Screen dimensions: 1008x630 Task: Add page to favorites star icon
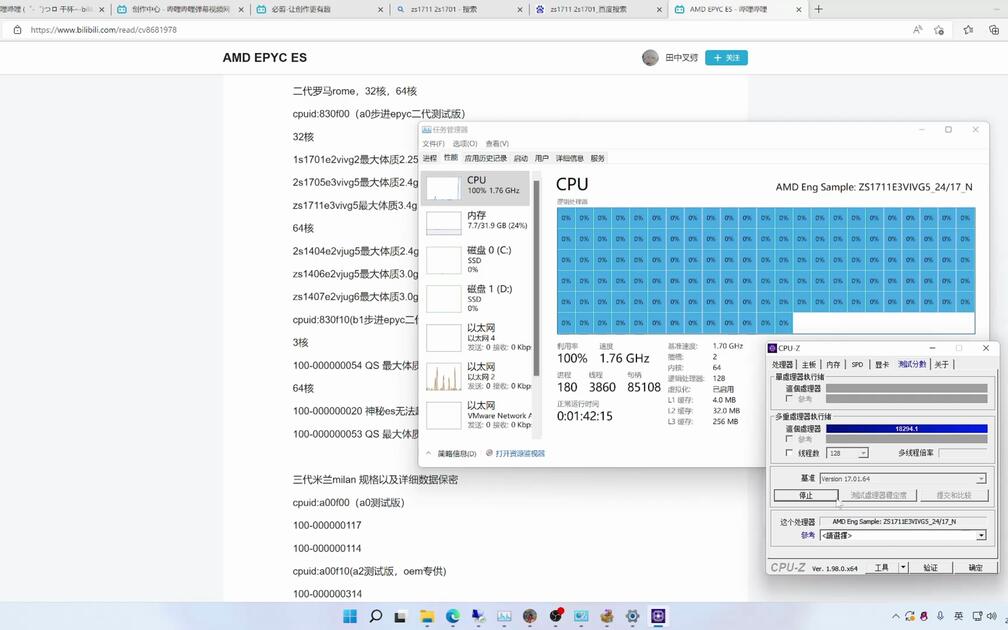click(939, 30)
